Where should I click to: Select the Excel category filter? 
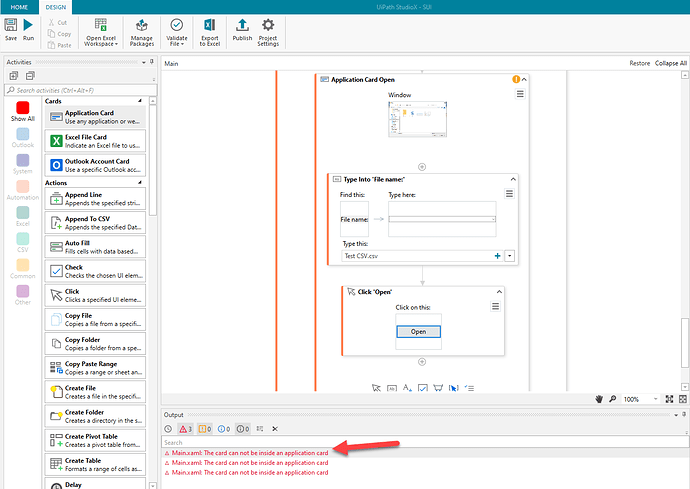click(23, 217)
